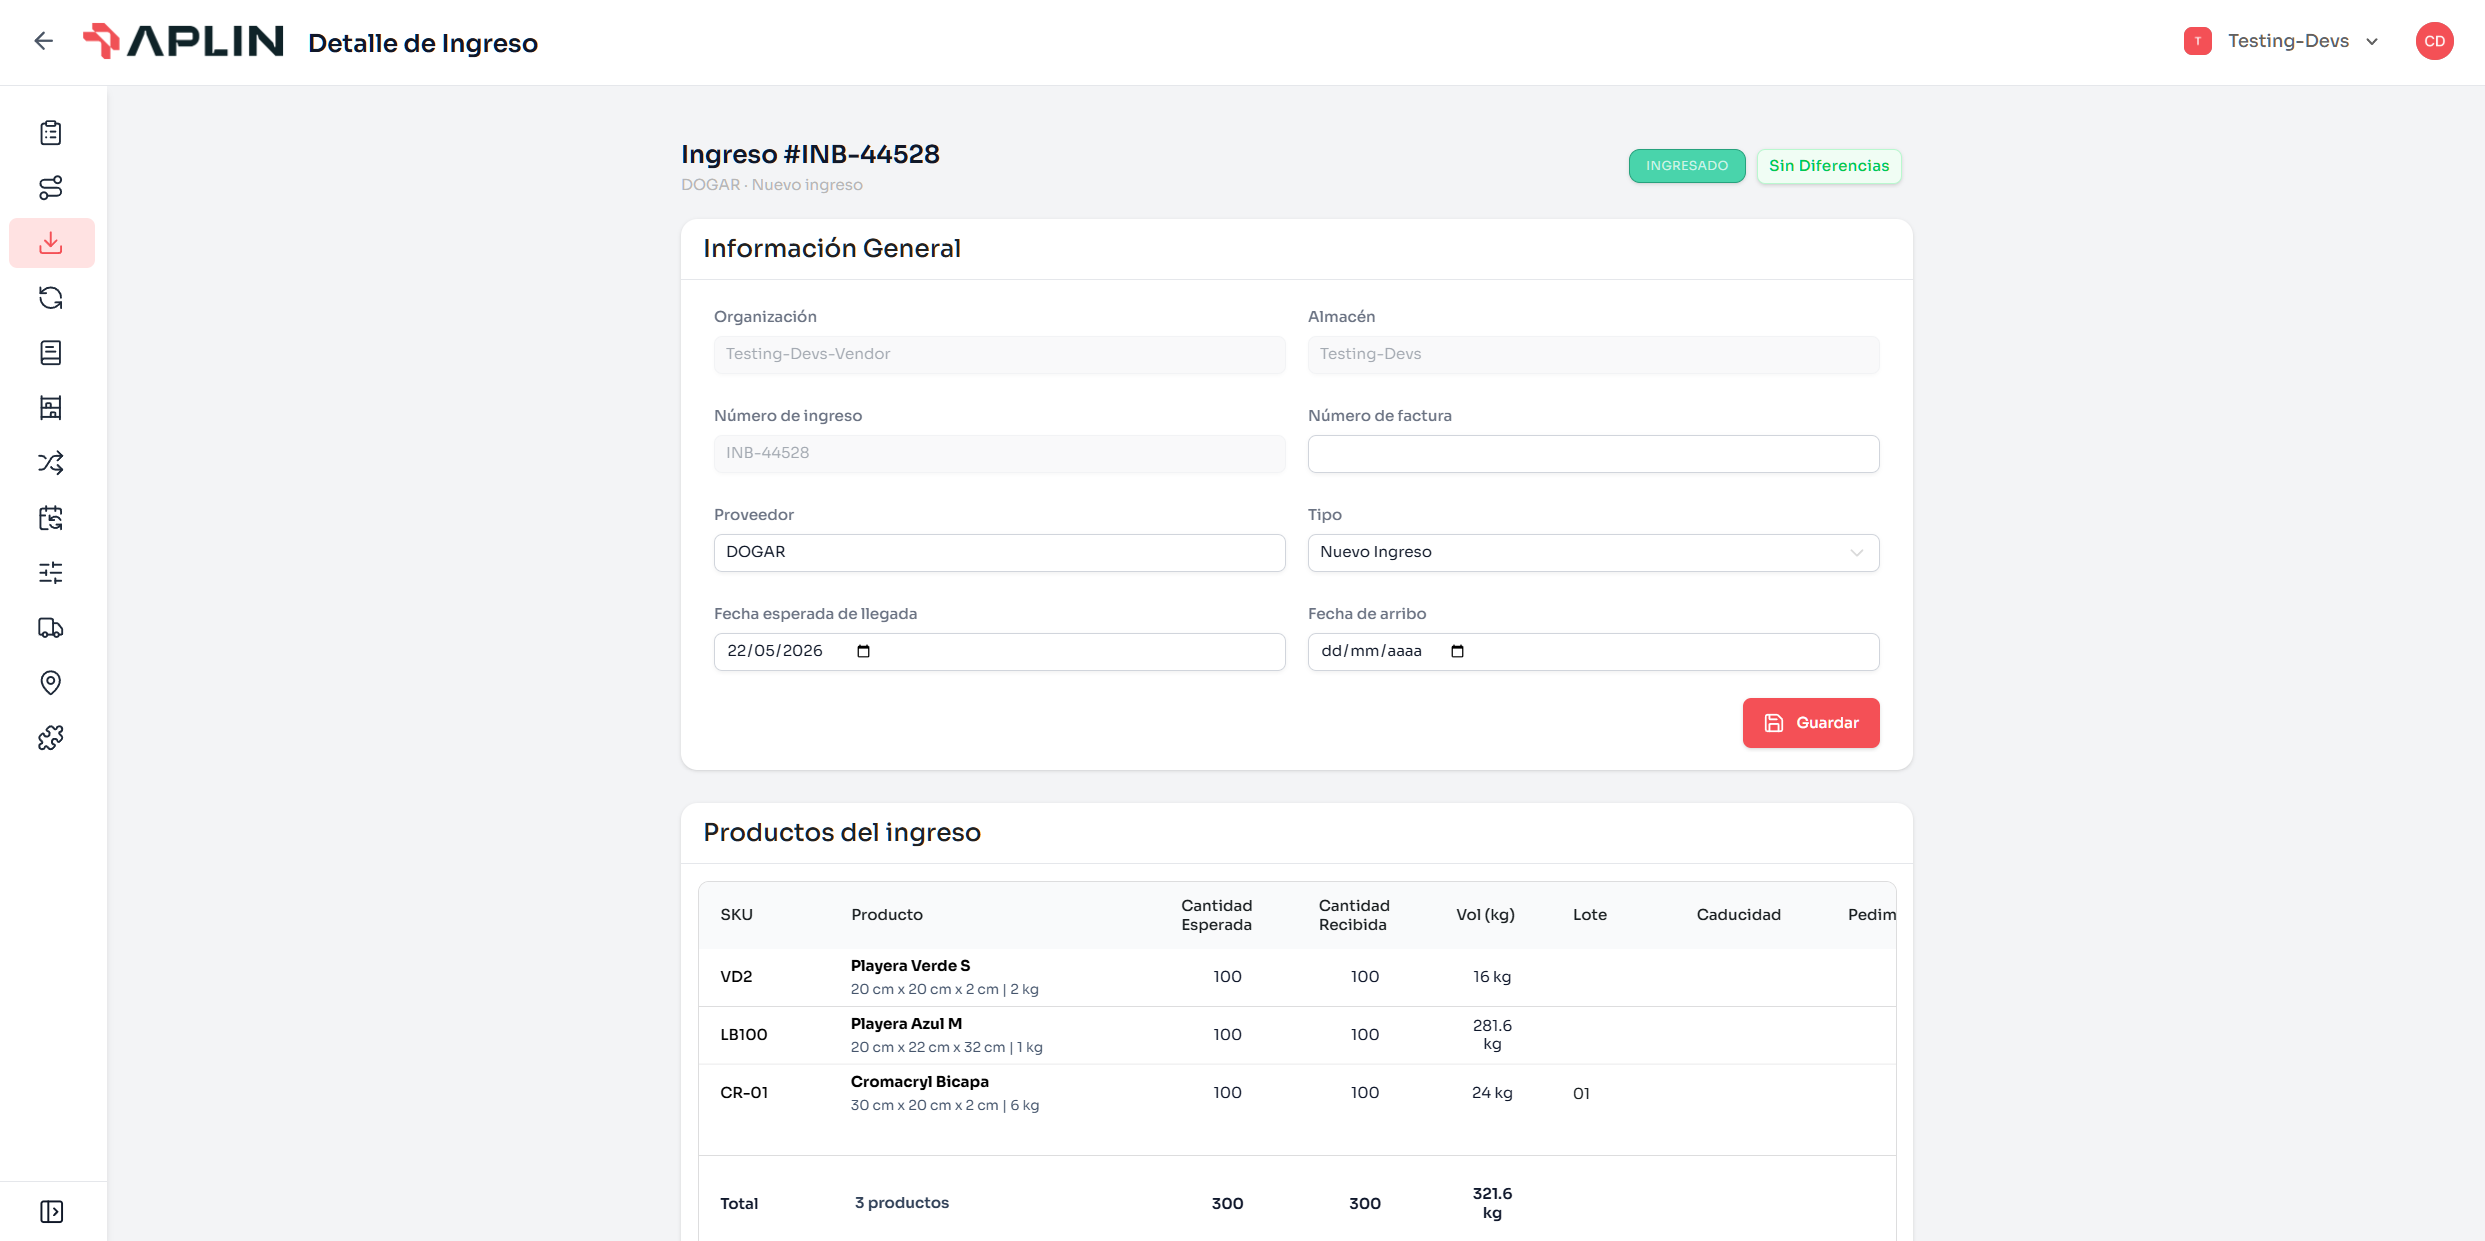
Task: Select the download inbound icon in the sidebar
Action: pos(51,243)
